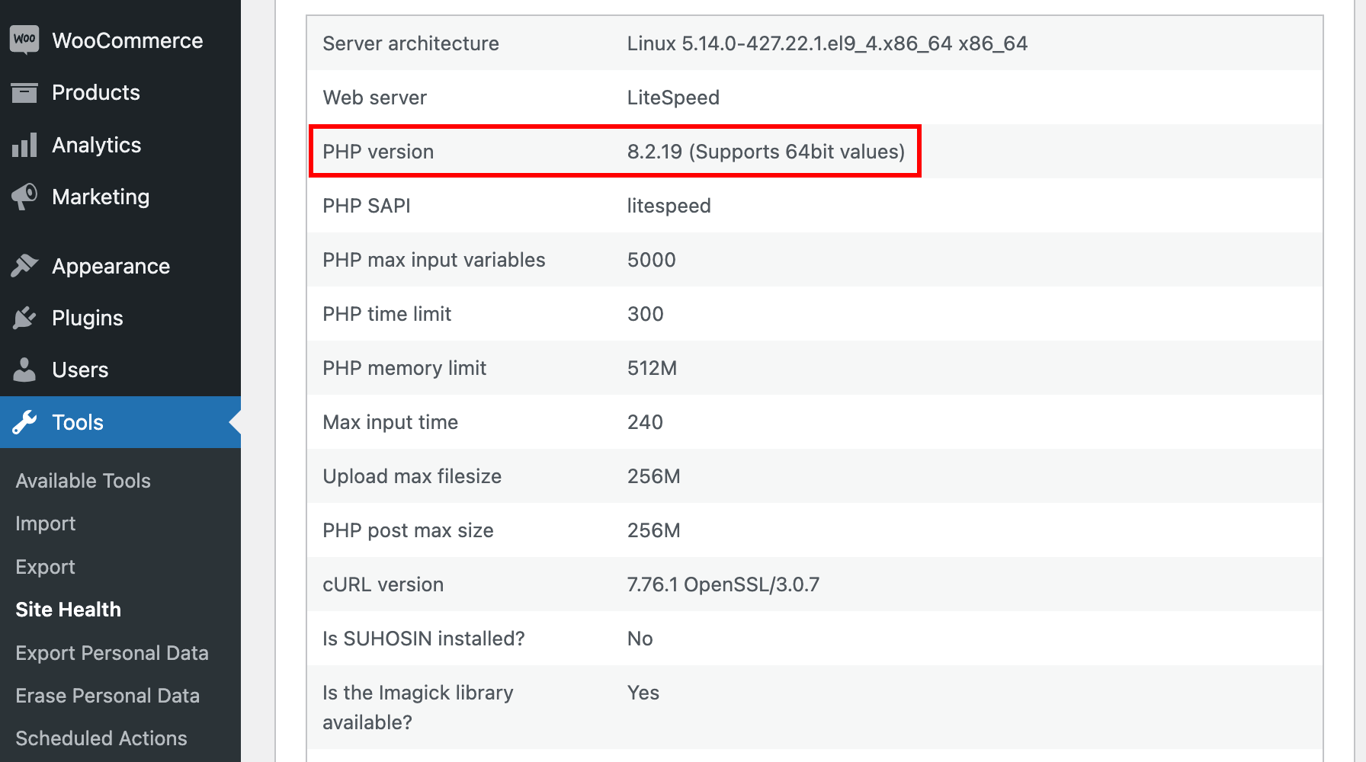Open Appearance using its brush icon

pos(25,265)
